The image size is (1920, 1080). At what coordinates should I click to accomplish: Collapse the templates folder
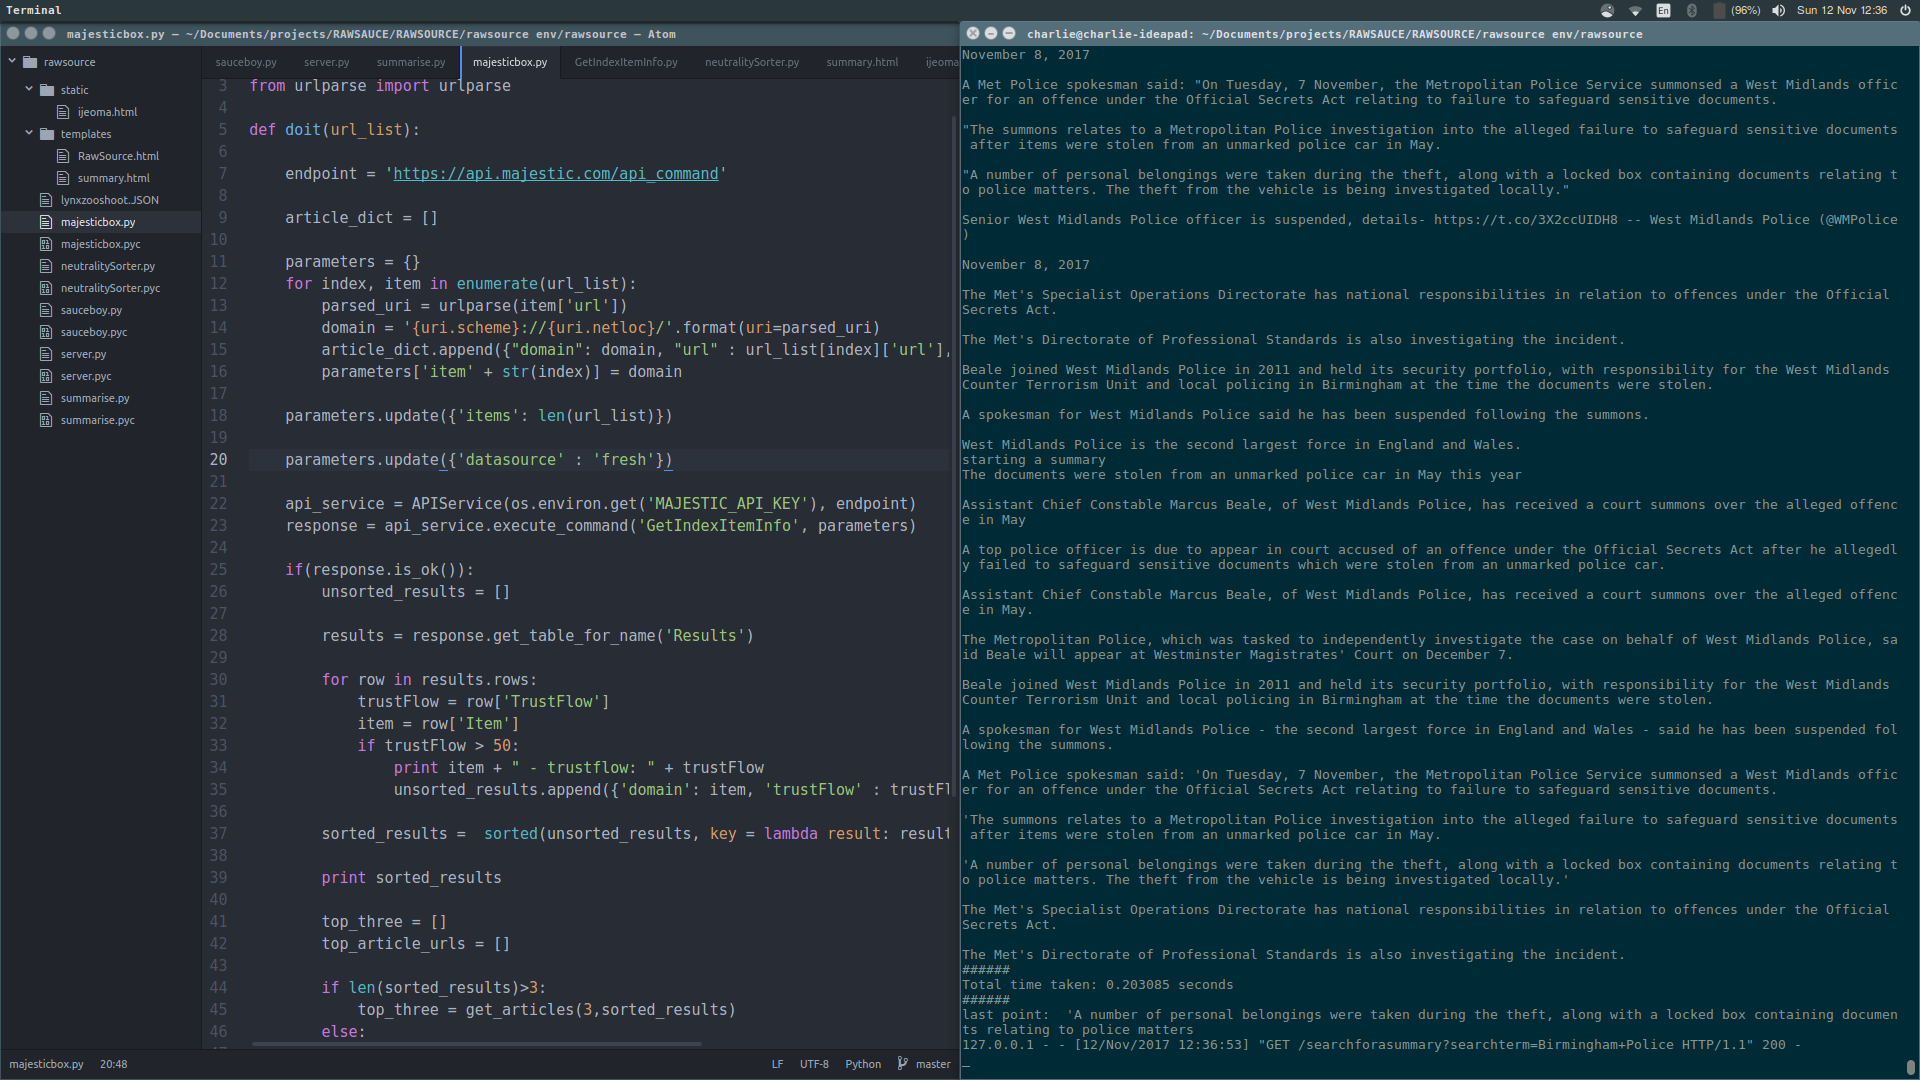[x=29, y=133]
